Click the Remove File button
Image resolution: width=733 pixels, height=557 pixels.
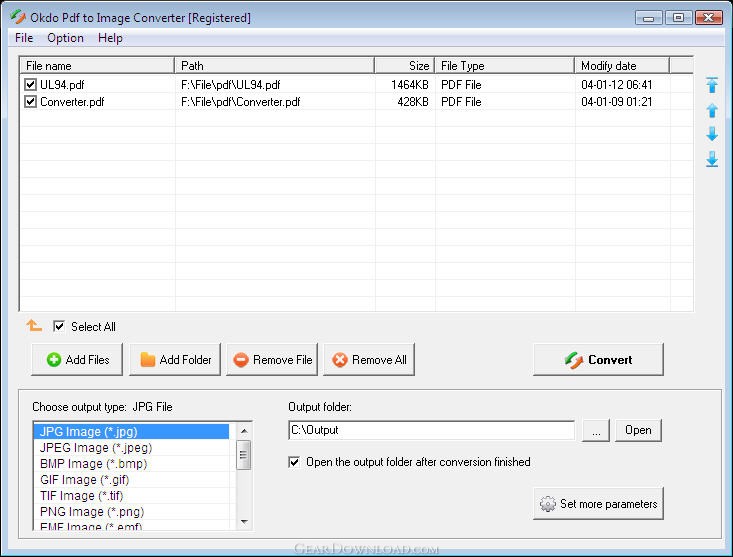pyautogui.click(x=272, y=359)
